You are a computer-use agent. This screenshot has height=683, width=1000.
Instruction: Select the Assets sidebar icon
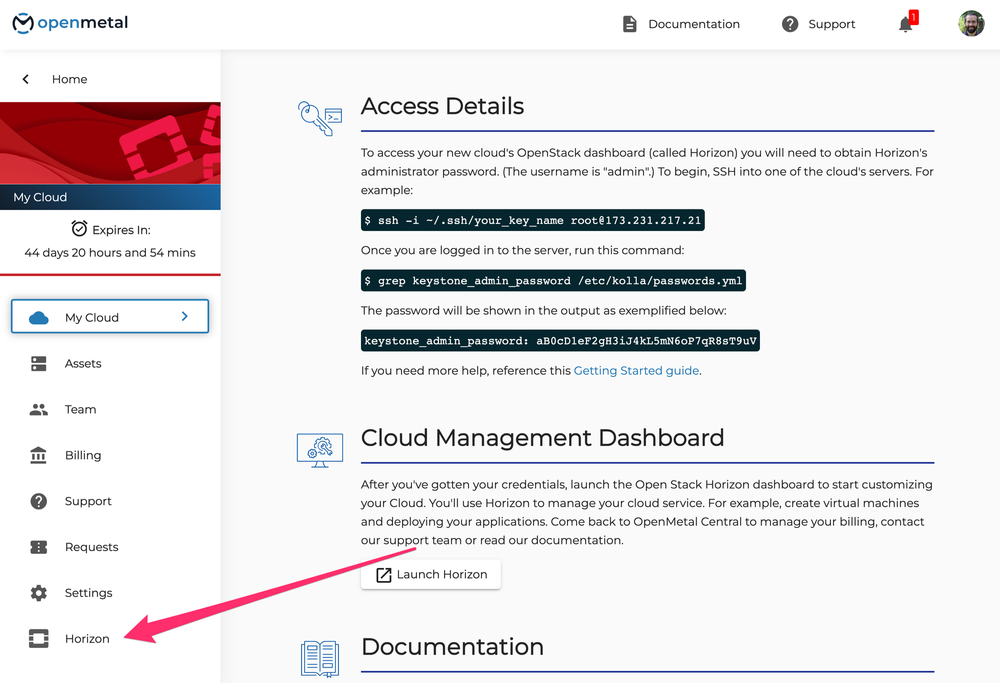tap(41, 363)
